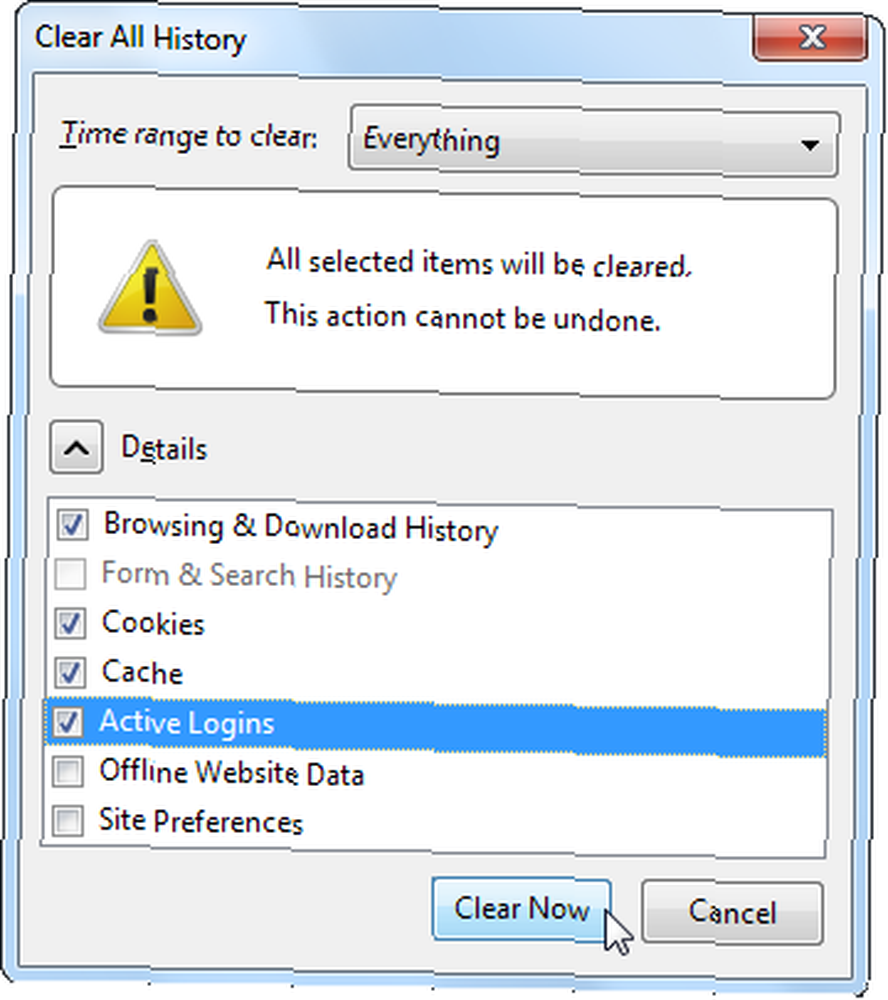Viewport: 888px width, 1000px height.
Task: Uncheck the Cache checkbox
Action: 69,672
